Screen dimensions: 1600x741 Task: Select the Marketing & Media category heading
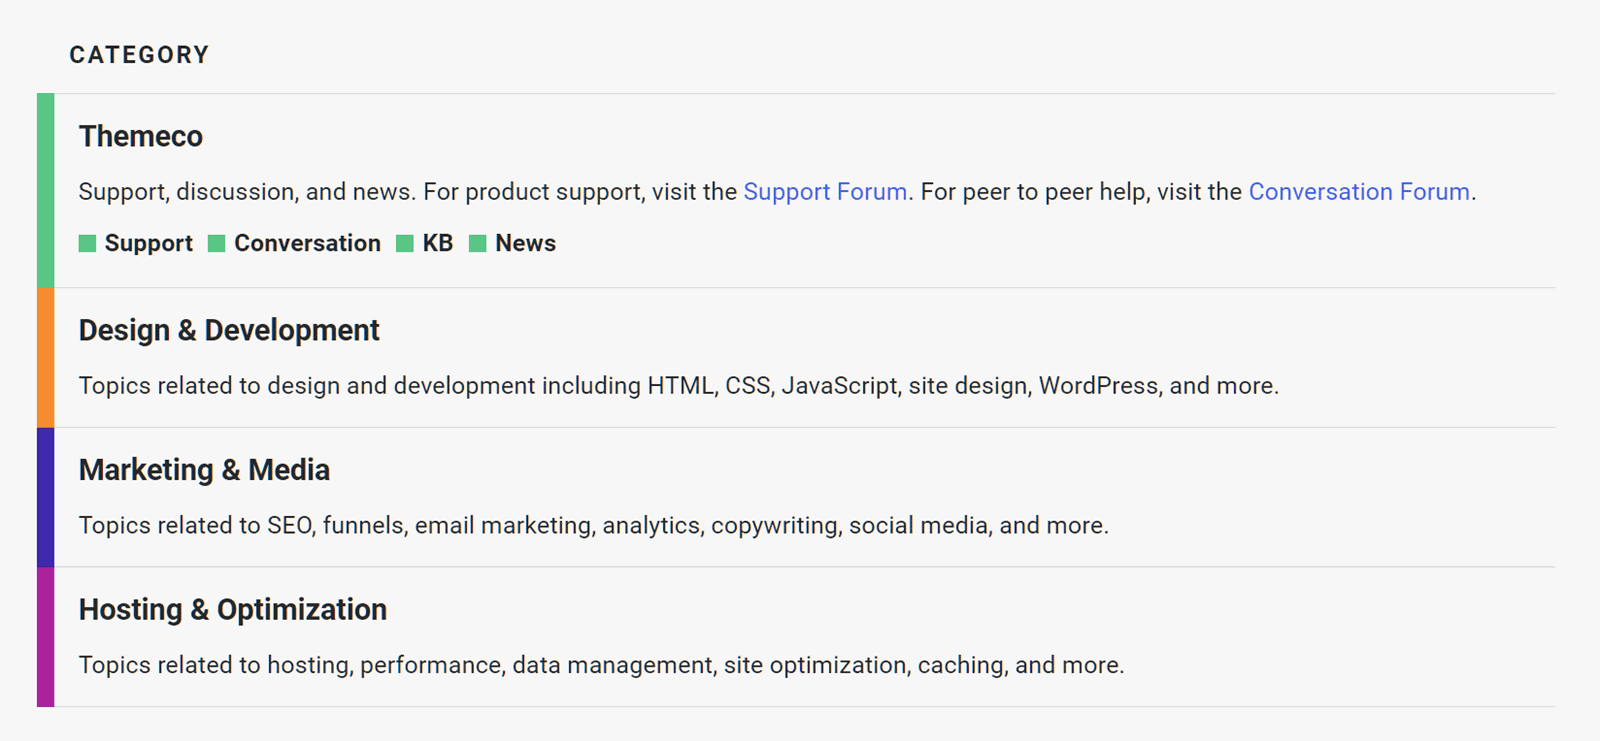pos(204,470)
